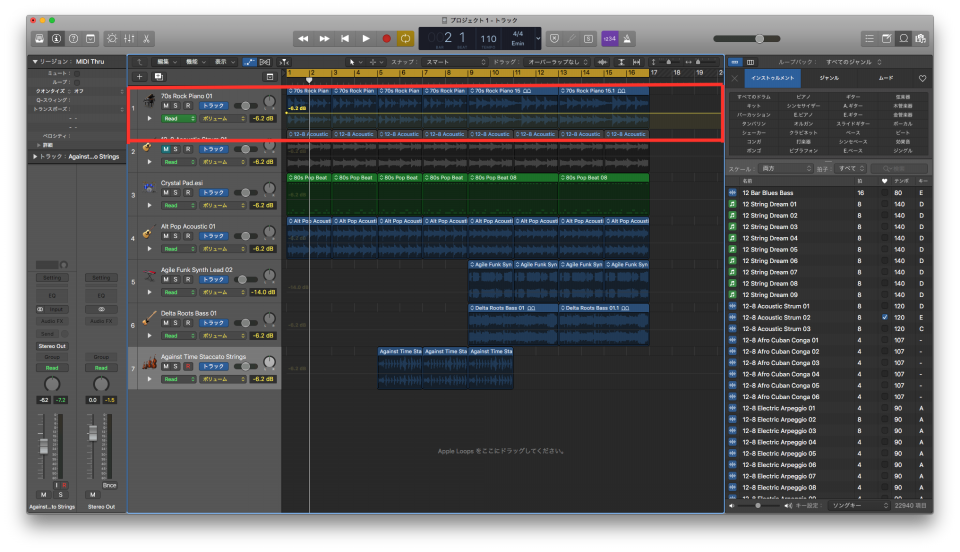Switch the loop browser to button view
This screenshot has width=960, height=552.
tap(735, 62)
